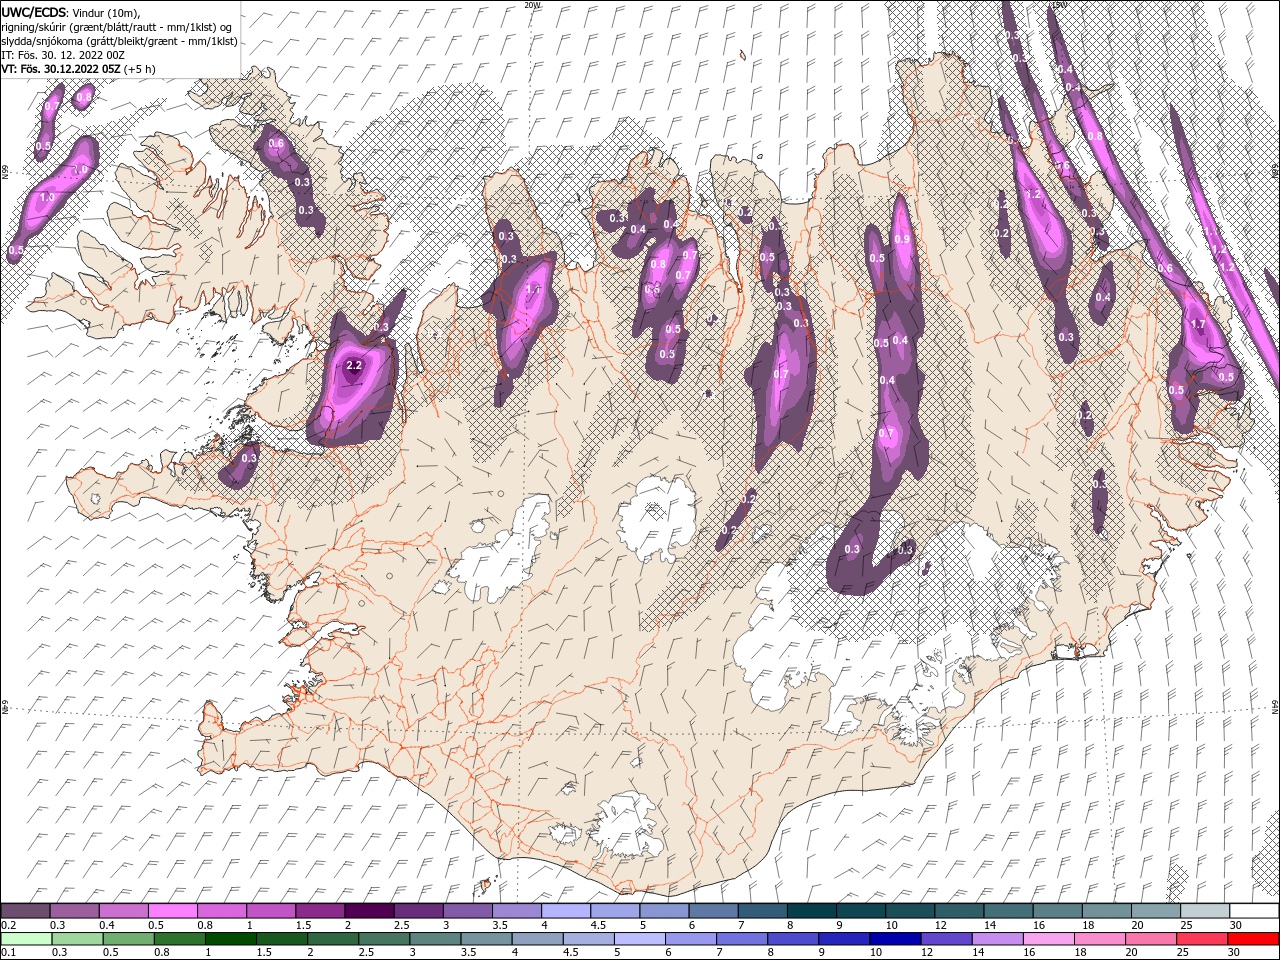This screenshot has width=1280, height=960.
Task: Click the light gray 25 swatch, upper legend
Action: 1204,911
